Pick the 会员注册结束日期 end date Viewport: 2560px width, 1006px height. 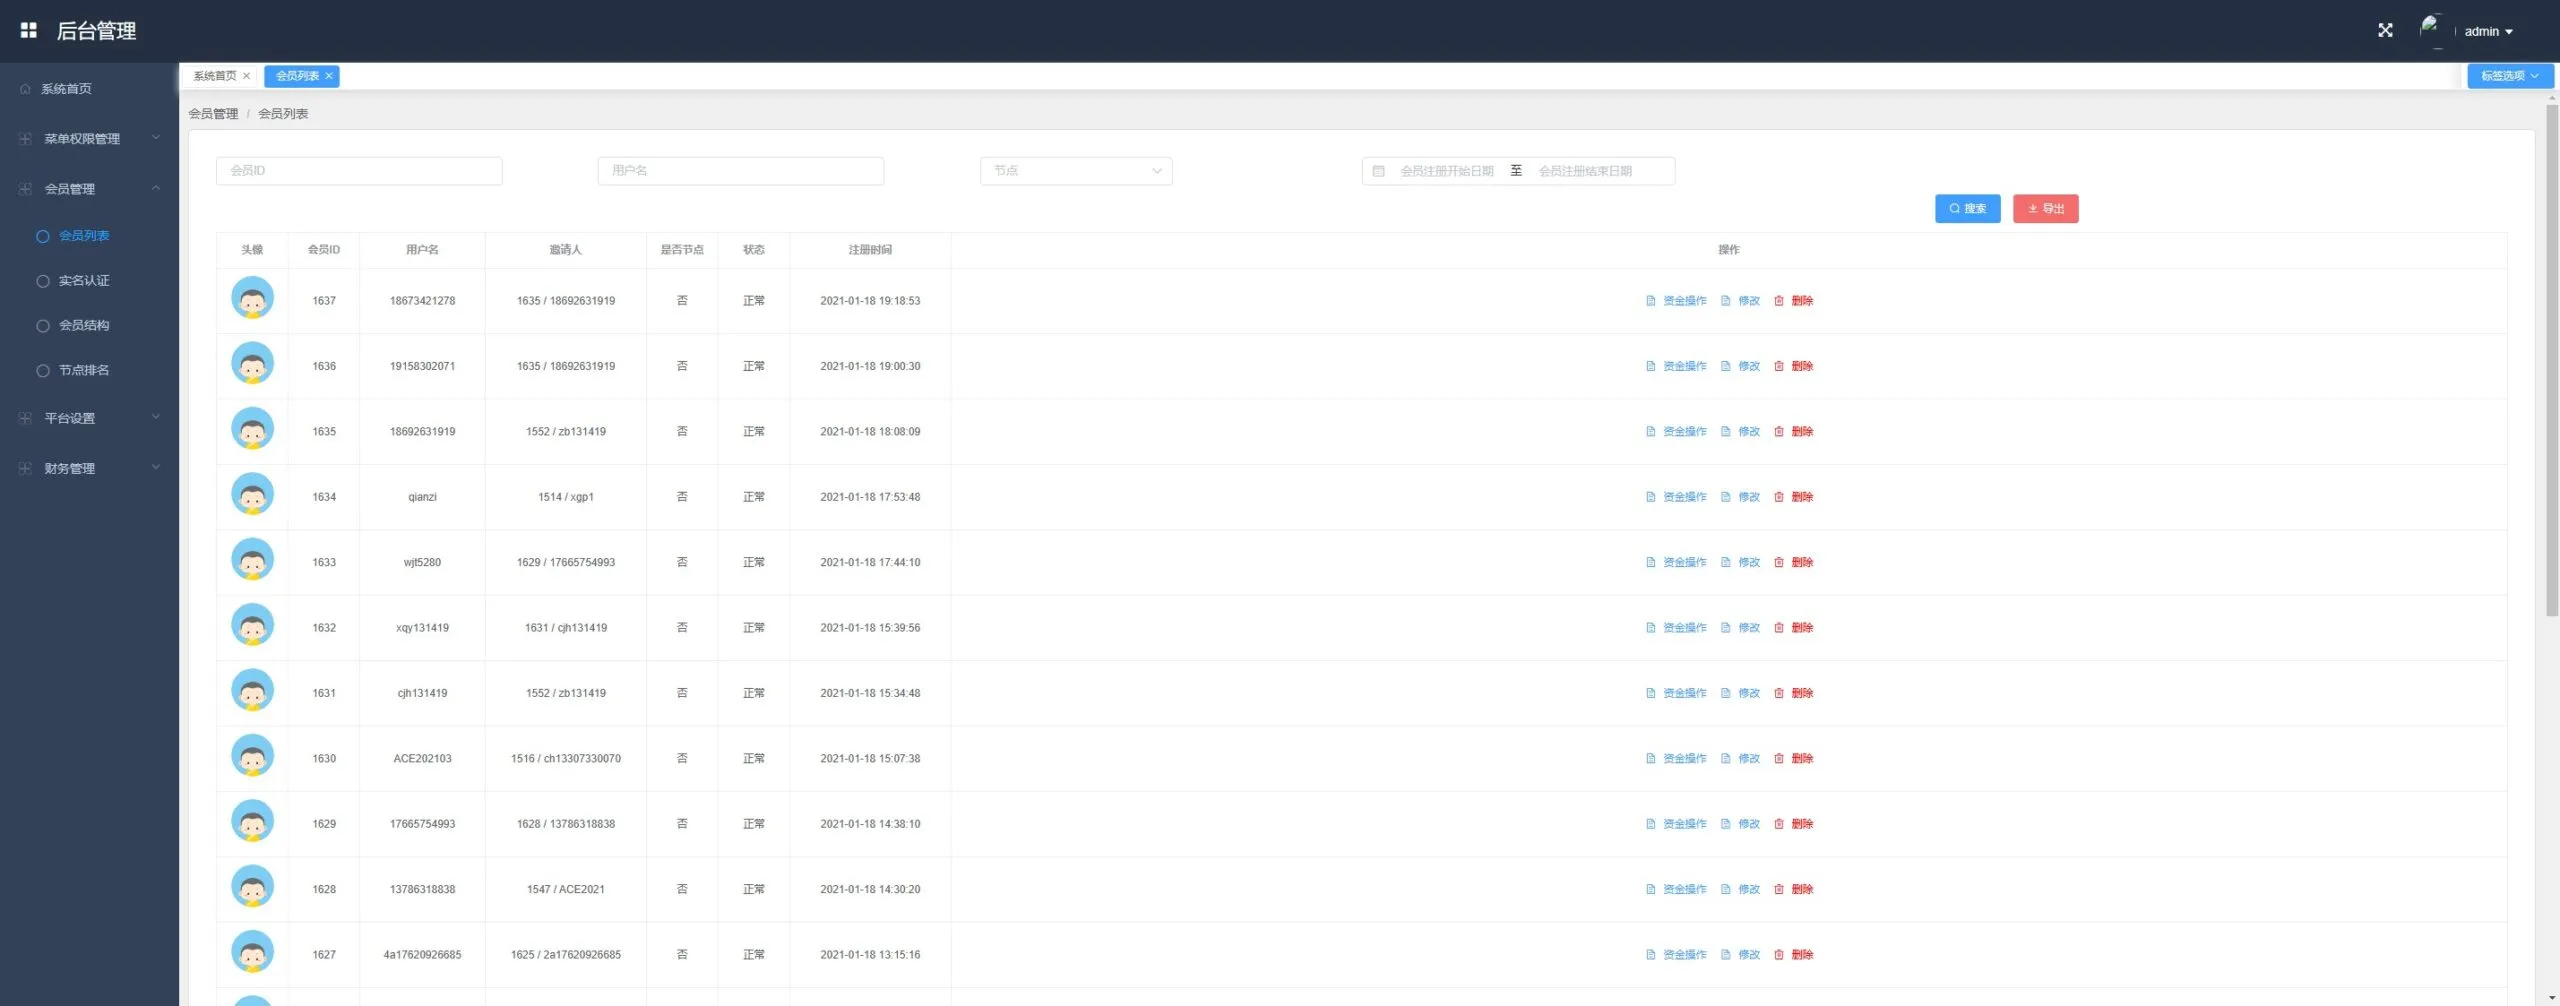pyautogui.click(x=1586, y=171)
